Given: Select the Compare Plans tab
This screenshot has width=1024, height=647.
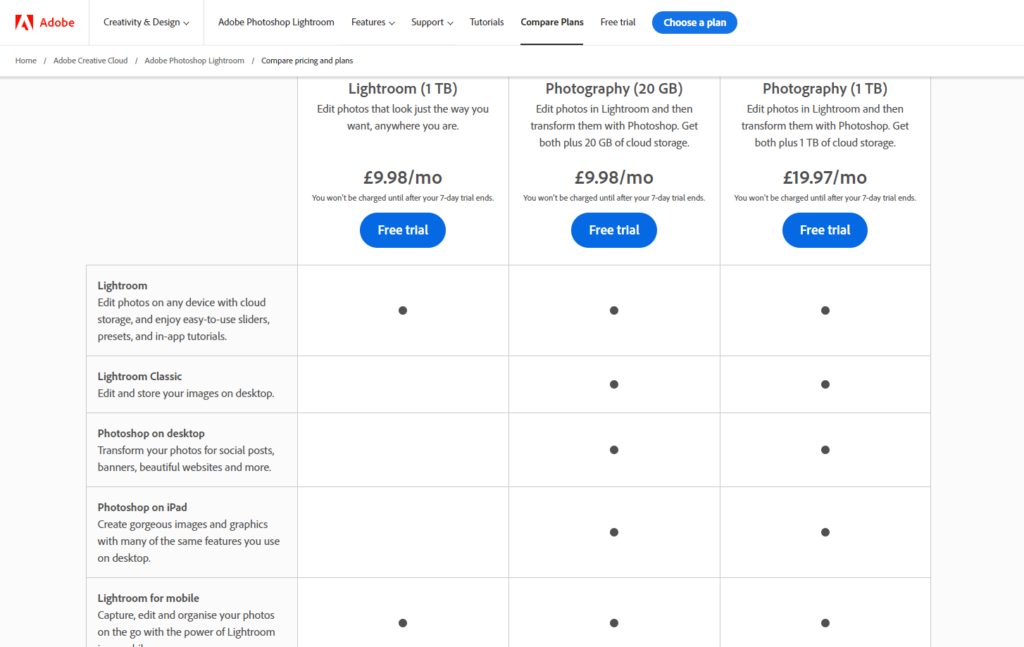Looking at the screenshot, I should point(552,22).
